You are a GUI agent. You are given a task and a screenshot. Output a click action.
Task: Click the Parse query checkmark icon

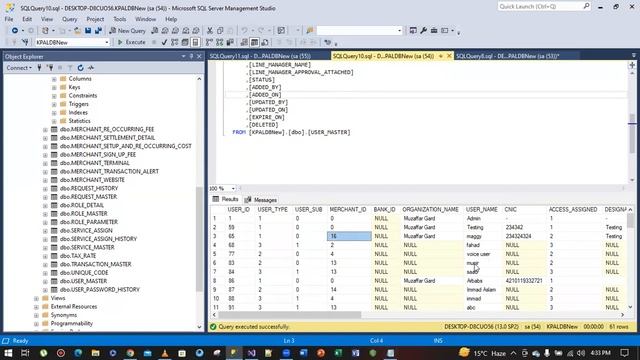coord(164,42)
